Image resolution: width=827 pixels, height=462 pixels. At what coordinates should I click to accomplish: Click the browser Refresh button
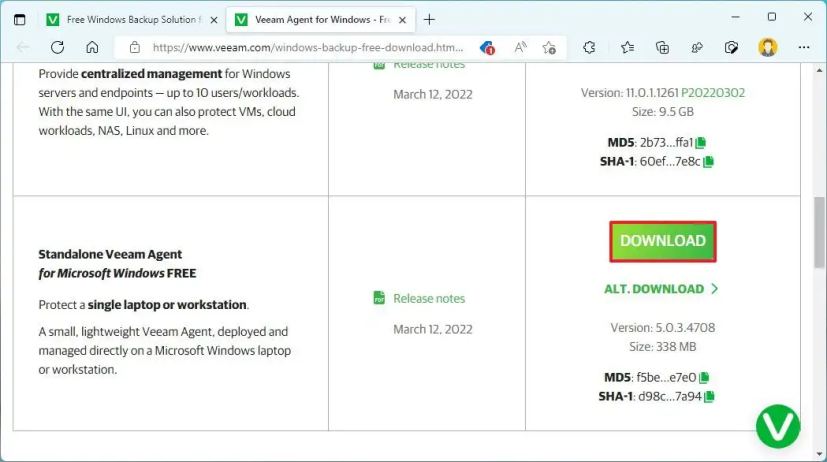coord(57,47)
